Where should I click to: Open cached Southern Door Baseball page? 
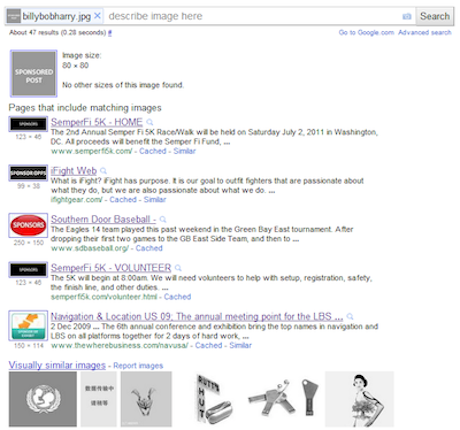tap(149, 248)
